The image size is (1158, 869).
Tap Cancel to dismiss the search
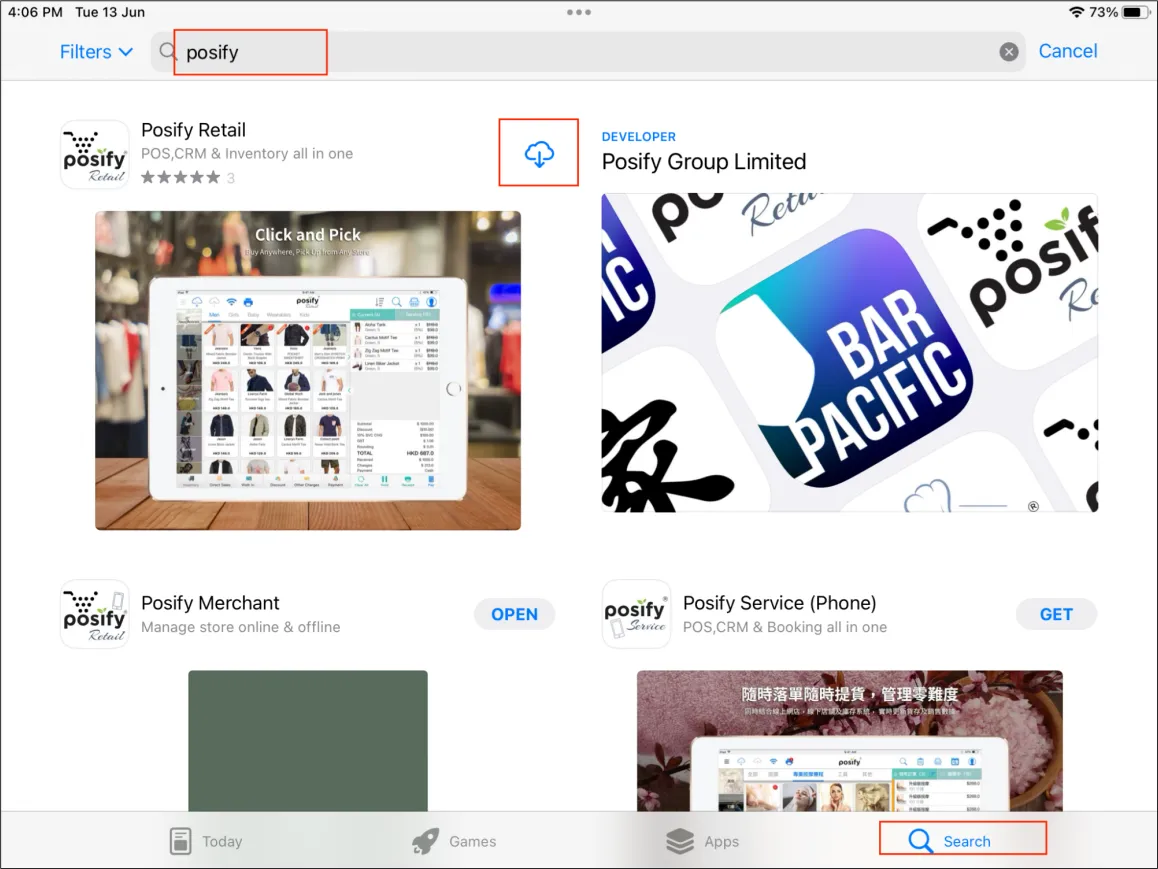1068,51
